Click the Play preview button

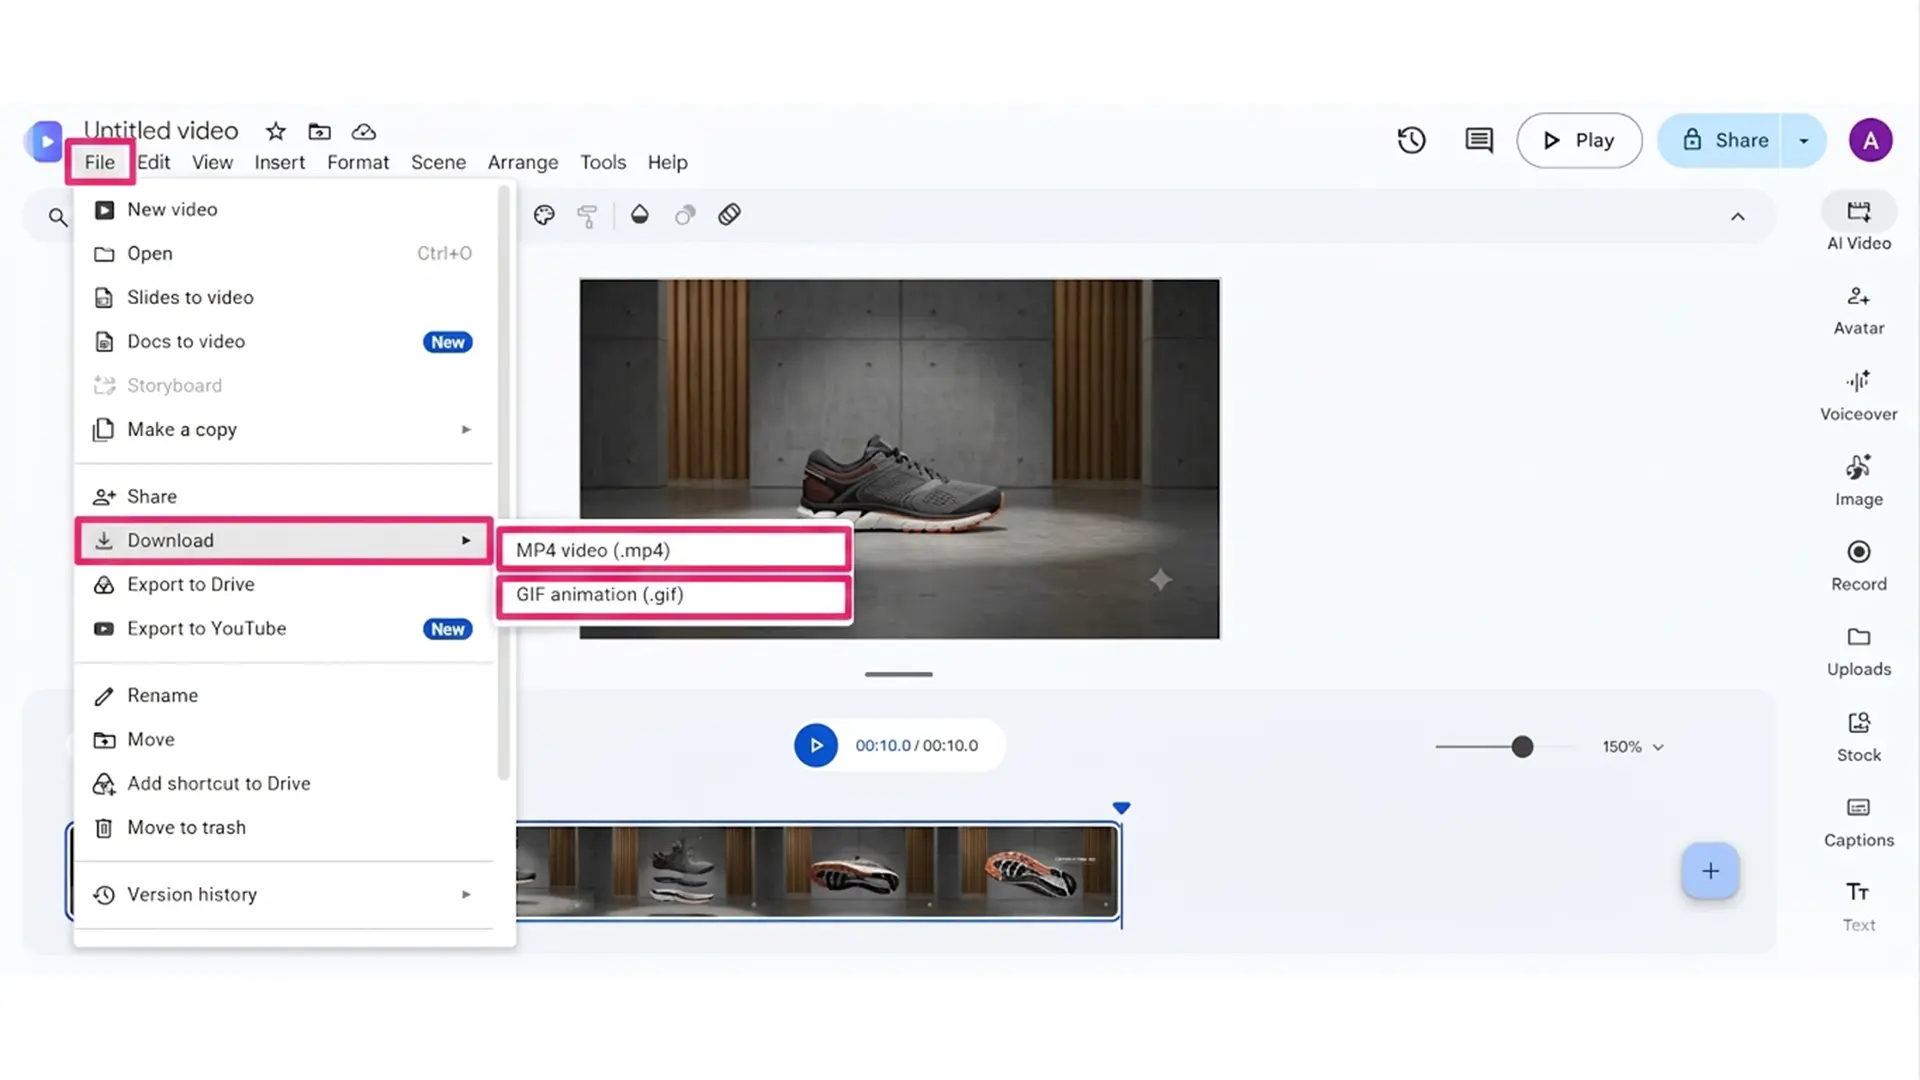[x=1579, y=141]
